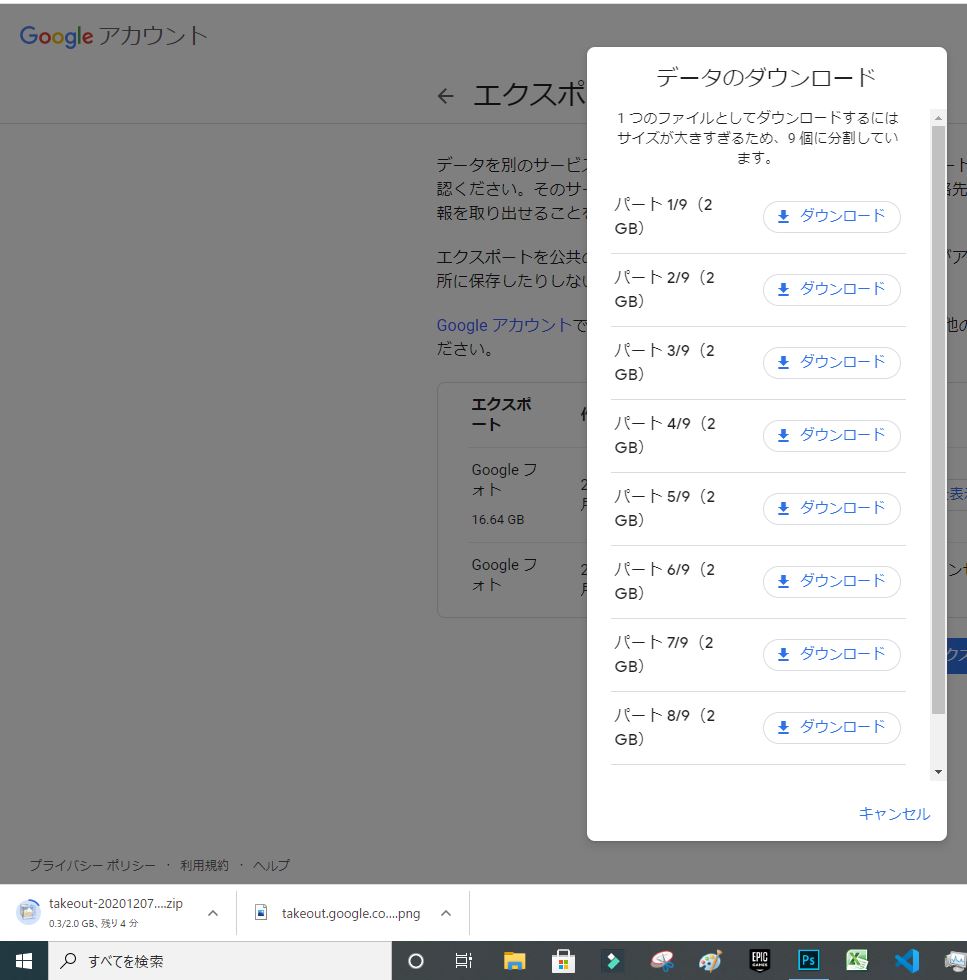Download part 4/9 of the export
The width and height of the screenshot is (967, 980).
pos(831,436)
